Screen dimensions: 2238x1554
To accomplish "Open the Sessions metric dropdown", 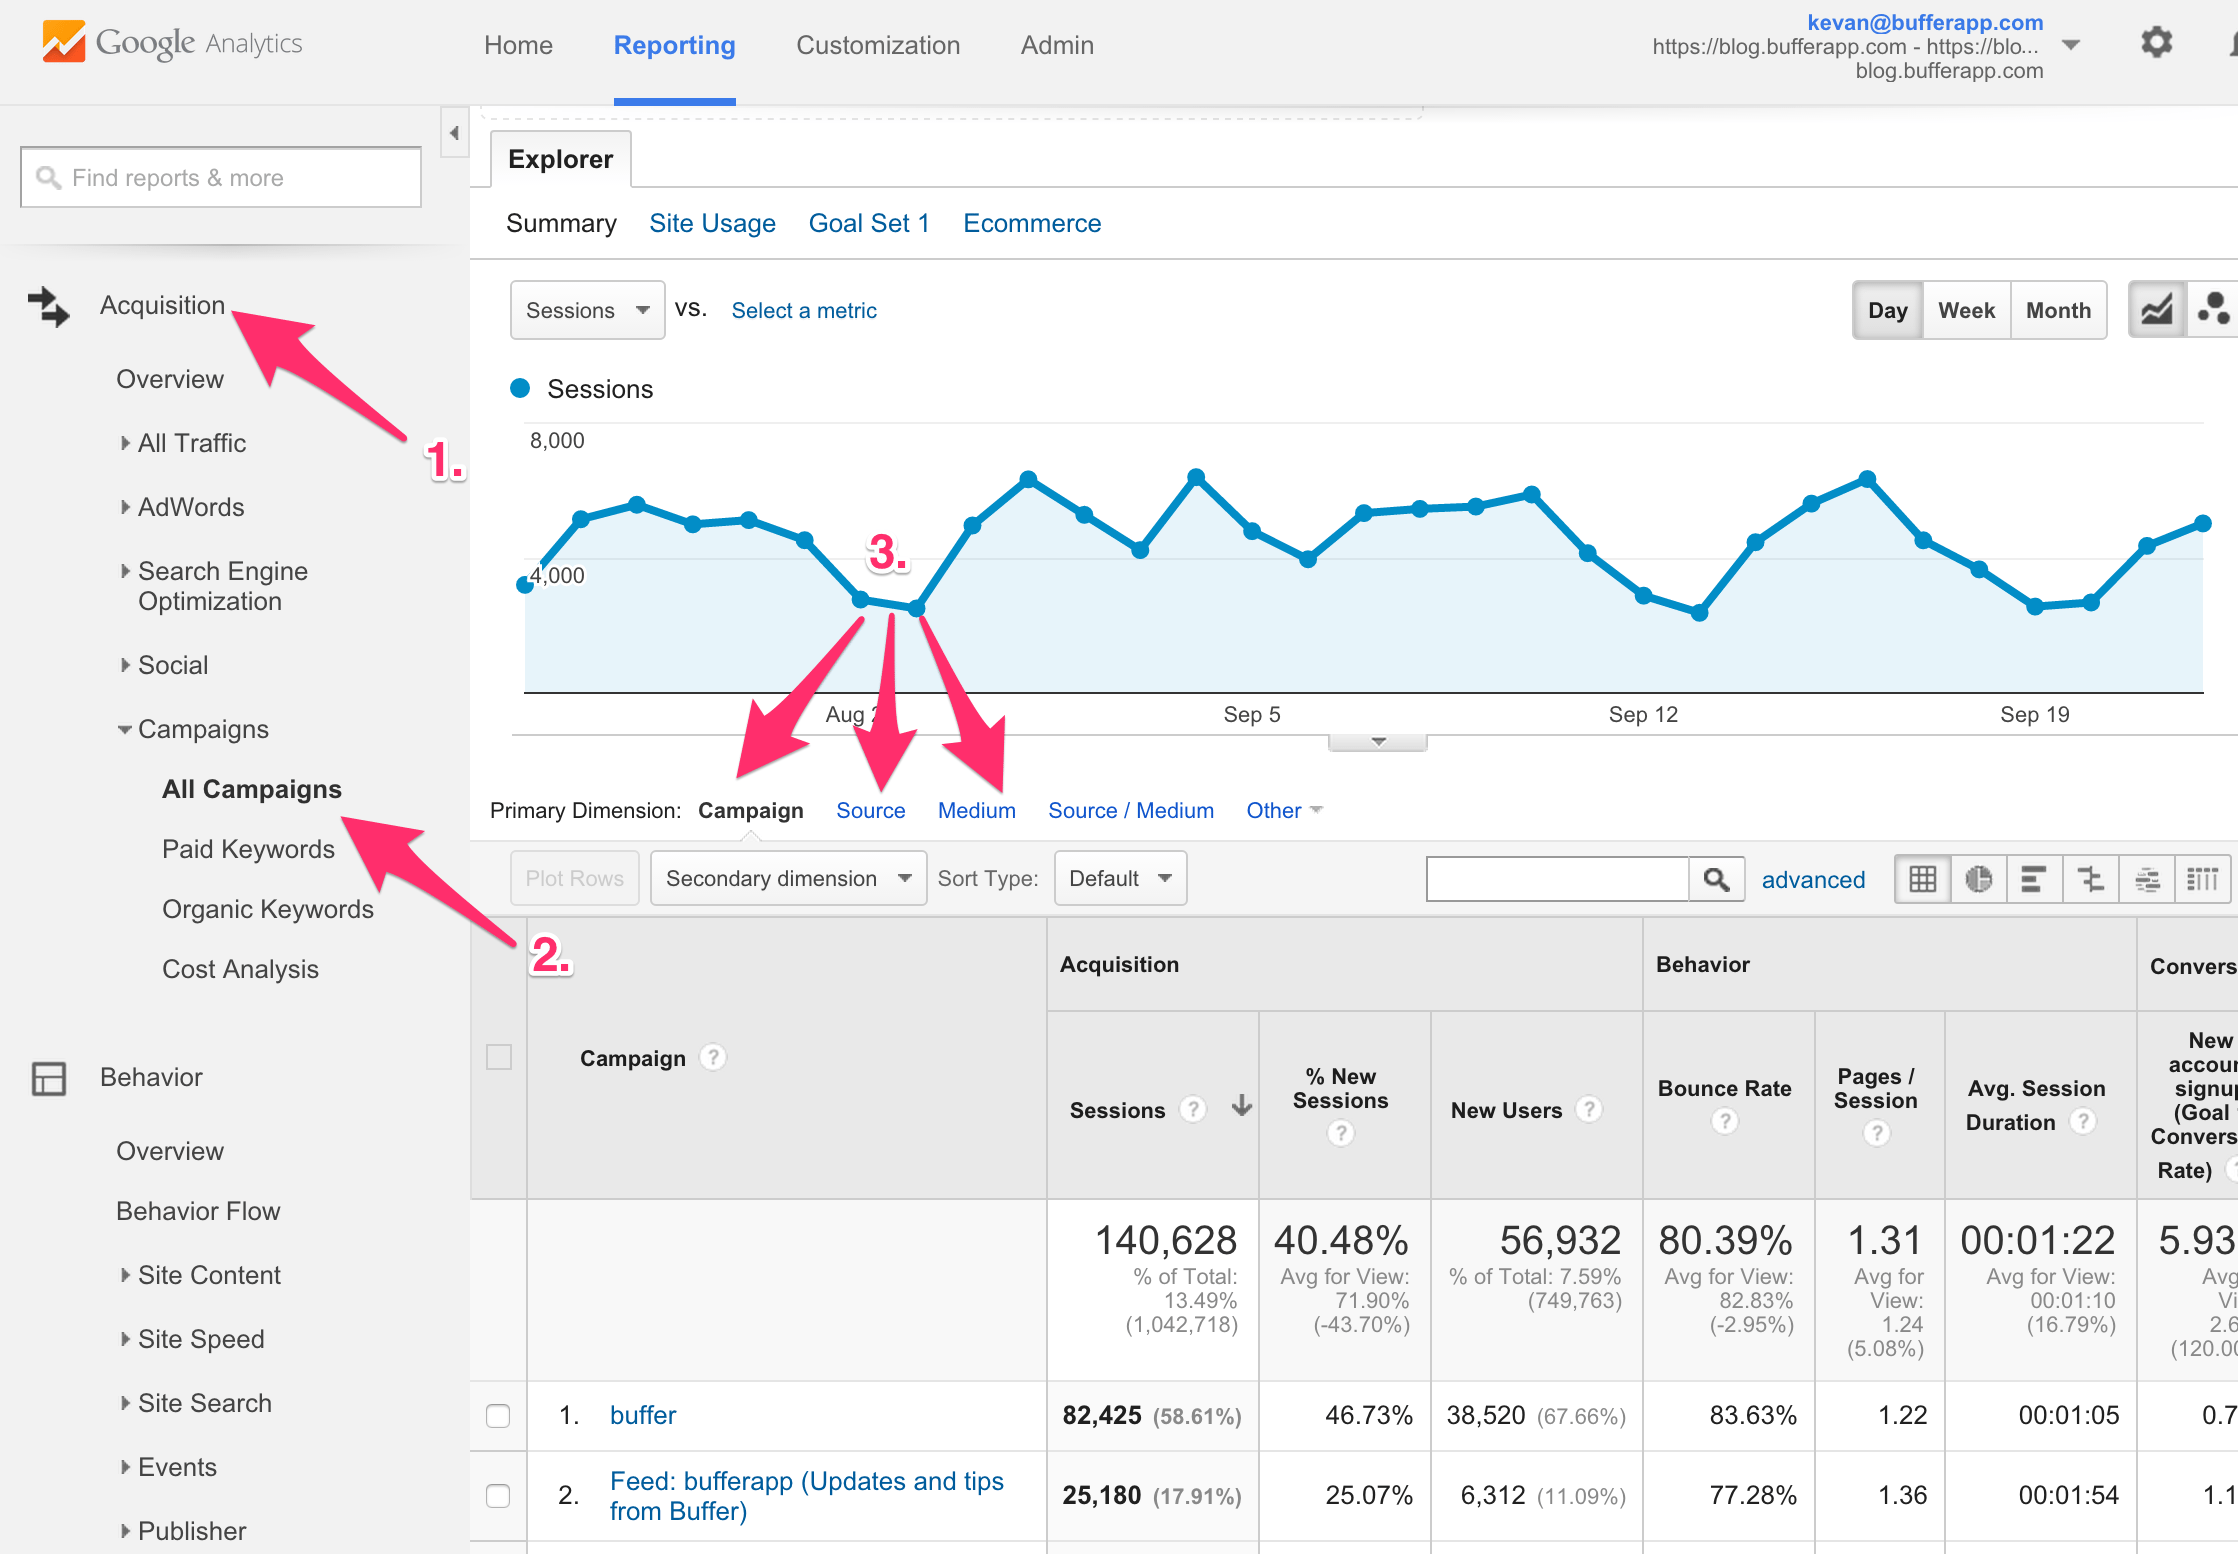I will point(587,310).
